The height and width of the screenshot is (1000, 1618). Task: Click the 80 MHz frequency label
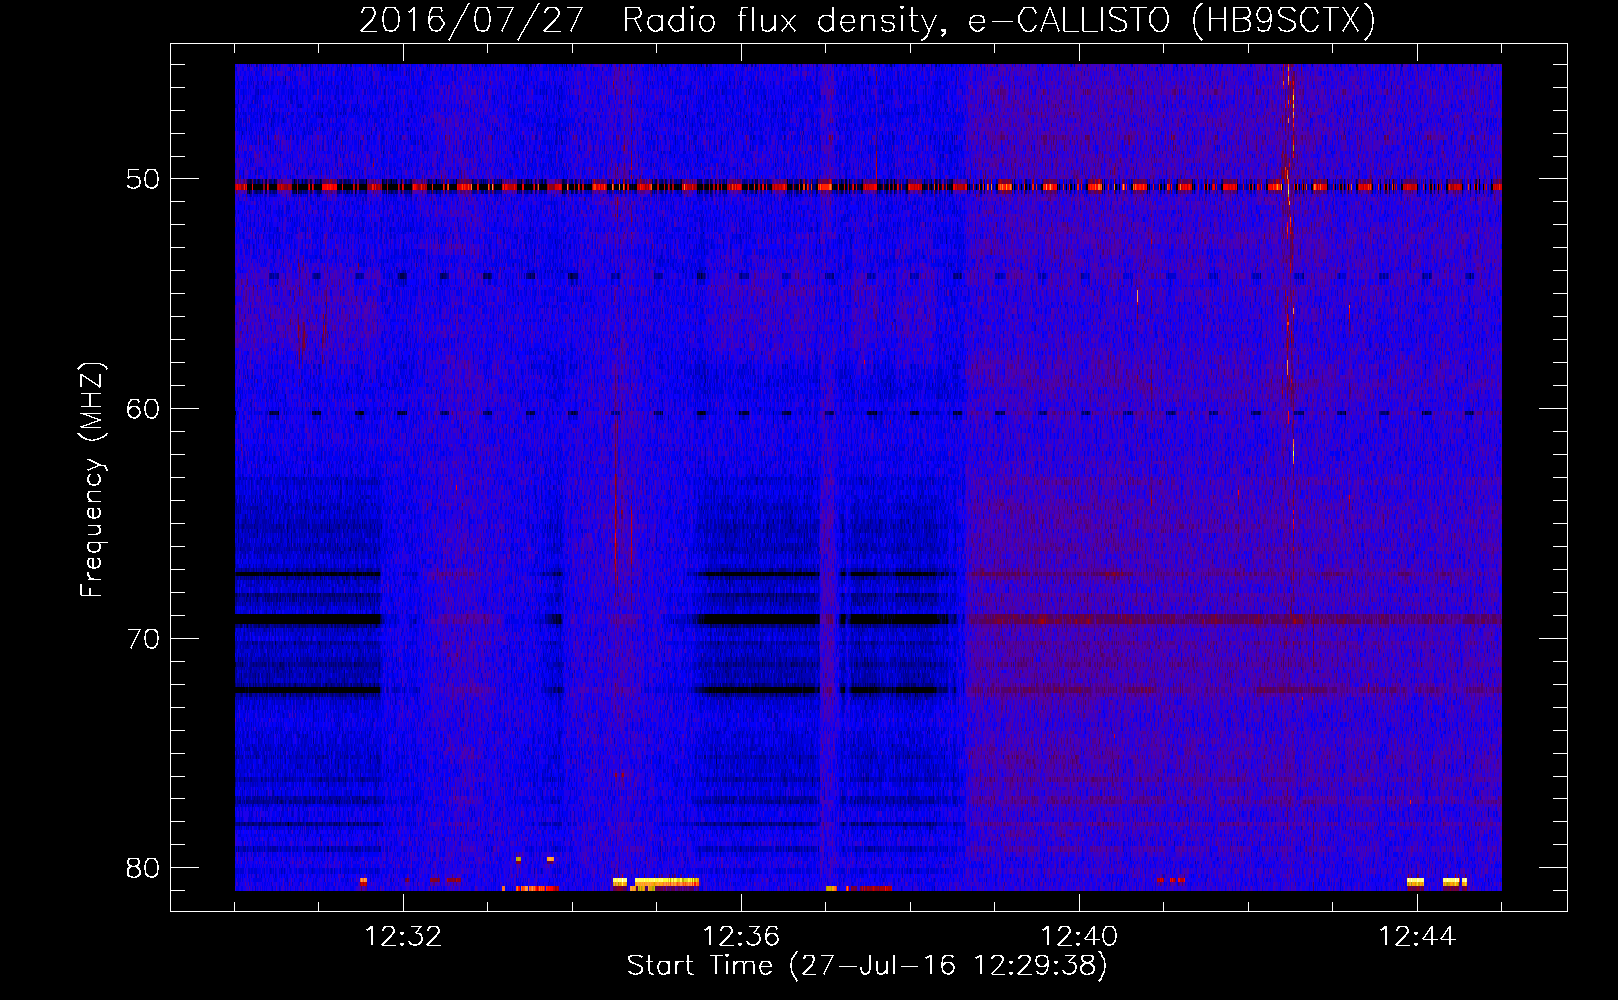point(143,867)
